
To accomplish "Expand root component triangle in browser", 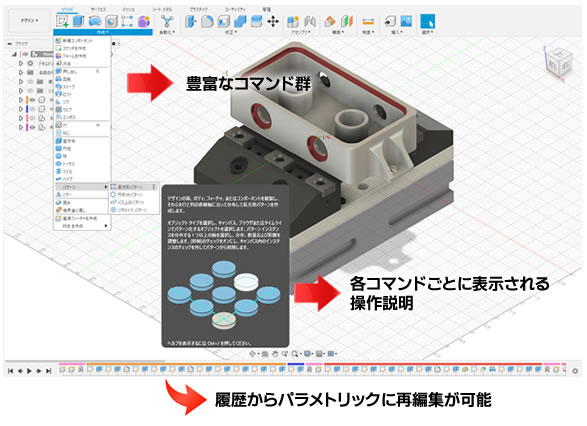I will click(14, 54).
